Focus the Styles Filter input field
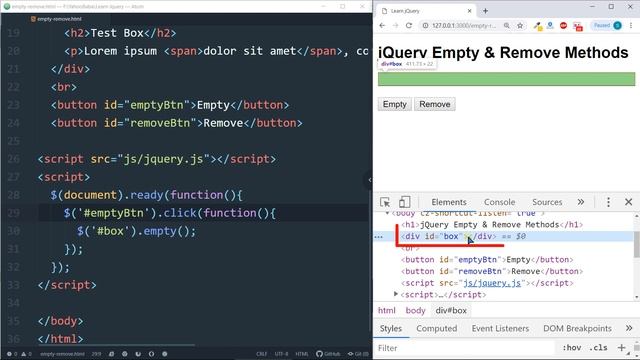640x360 pixels. point(465,348)
